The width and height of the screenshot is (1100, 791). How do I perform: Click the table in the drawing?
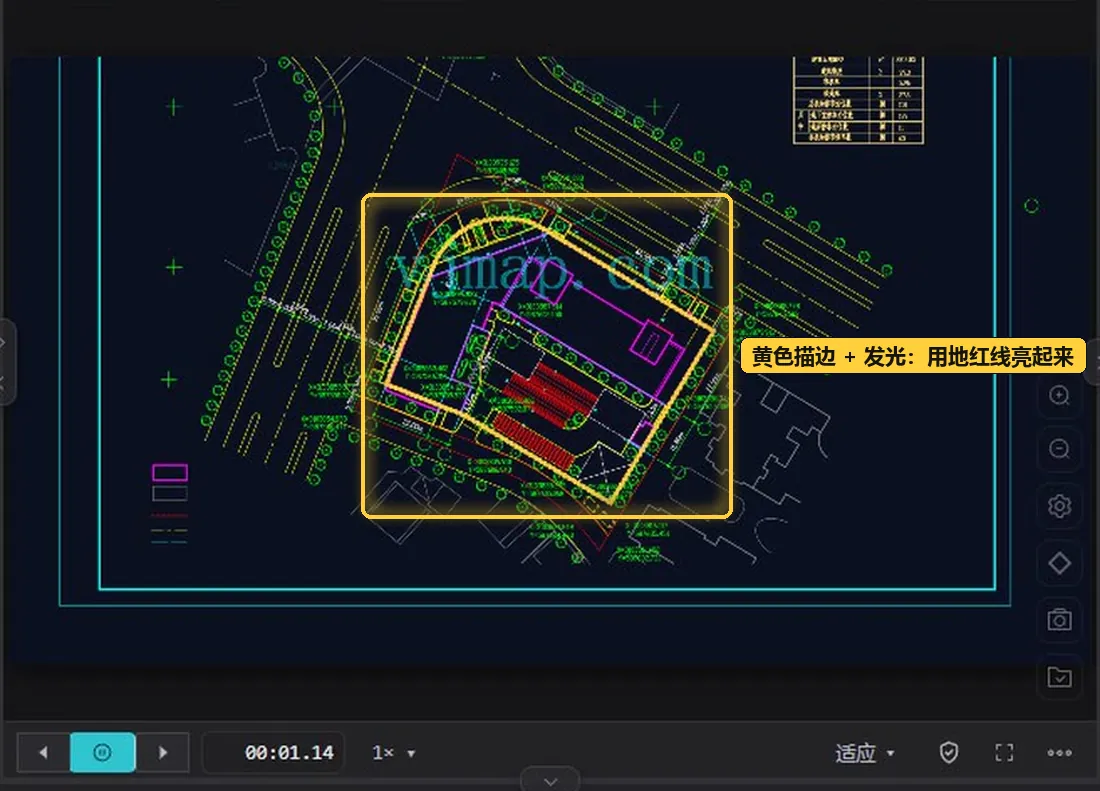click(x=858, y=100)
